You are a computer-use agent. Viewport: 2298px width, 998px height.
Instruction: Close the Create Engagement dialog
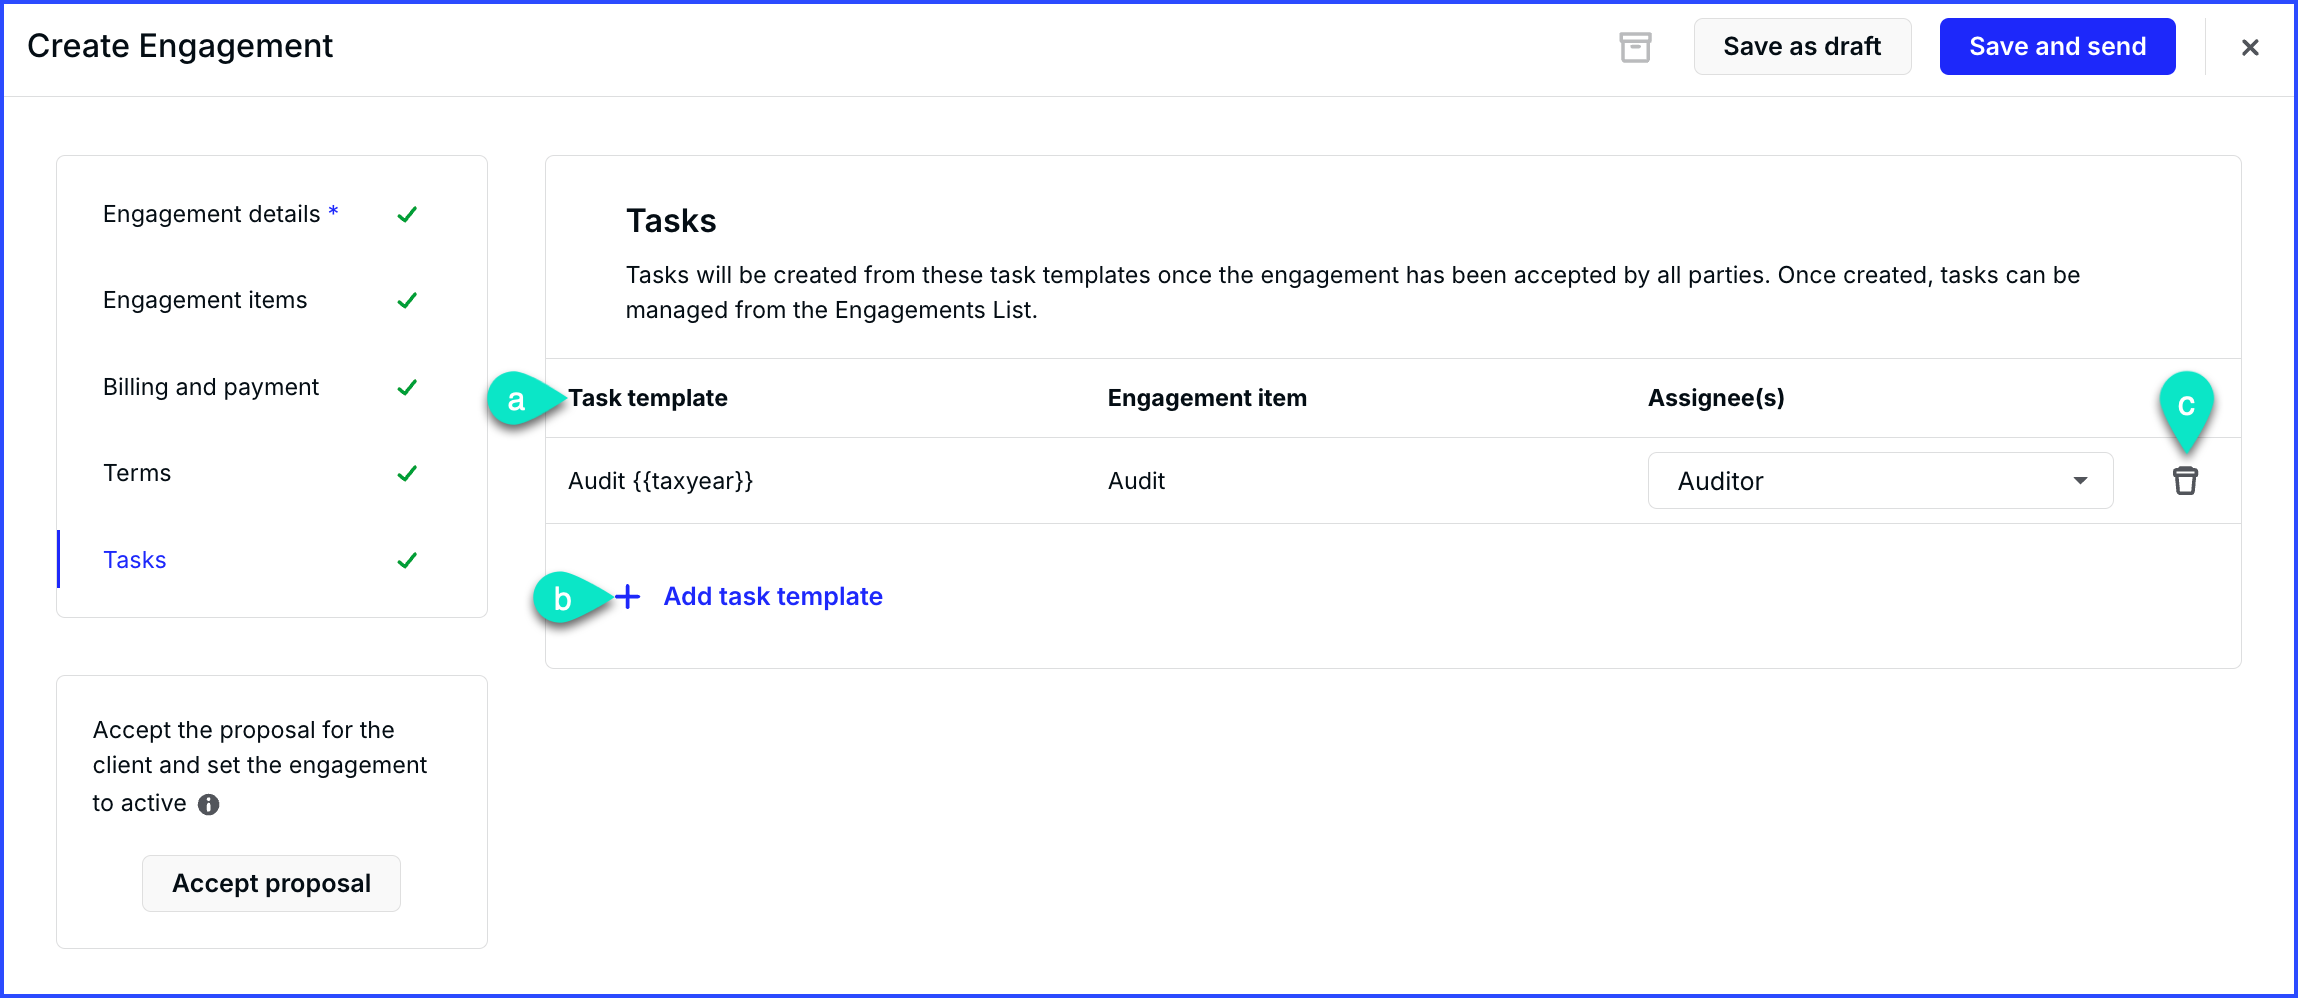click(2250, 47)
